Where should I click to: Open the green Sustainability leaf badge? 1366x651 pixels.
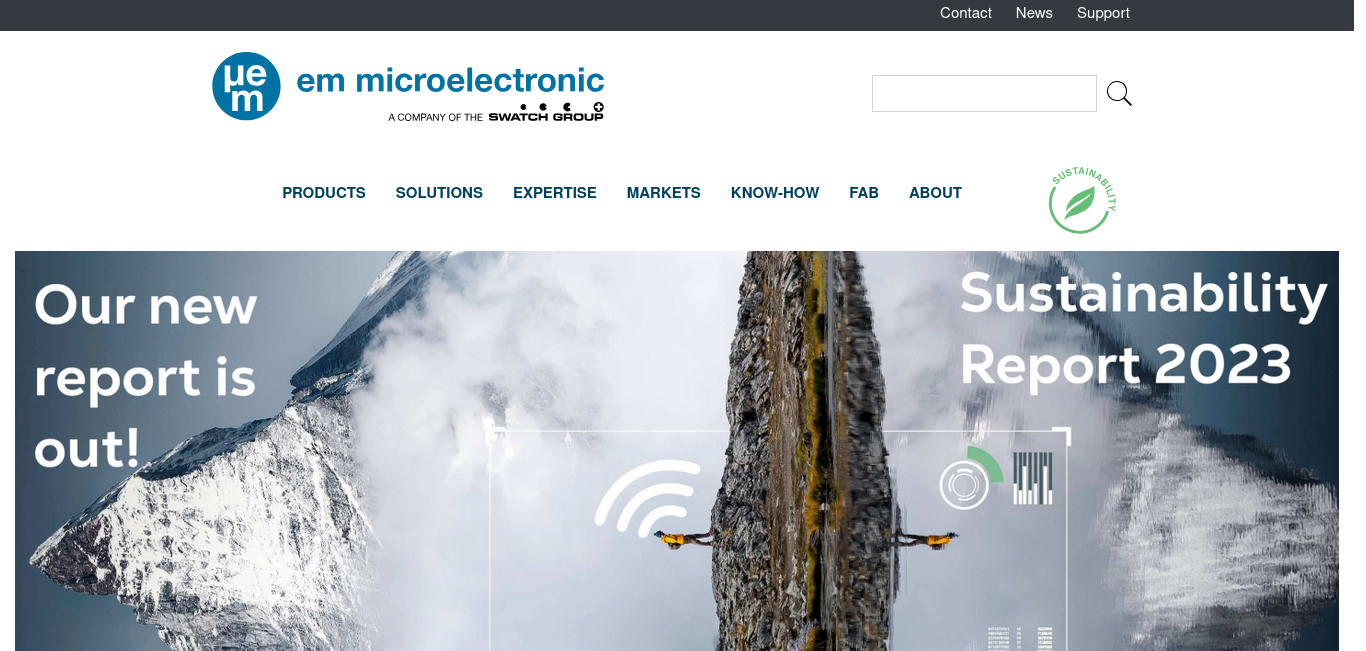tap(1082, 200)
